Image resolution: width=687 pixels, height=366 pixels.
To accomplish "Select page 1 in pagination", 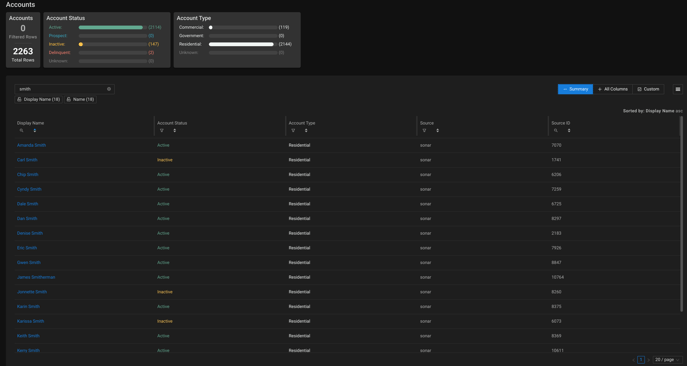I will click(x=641, y=360).
